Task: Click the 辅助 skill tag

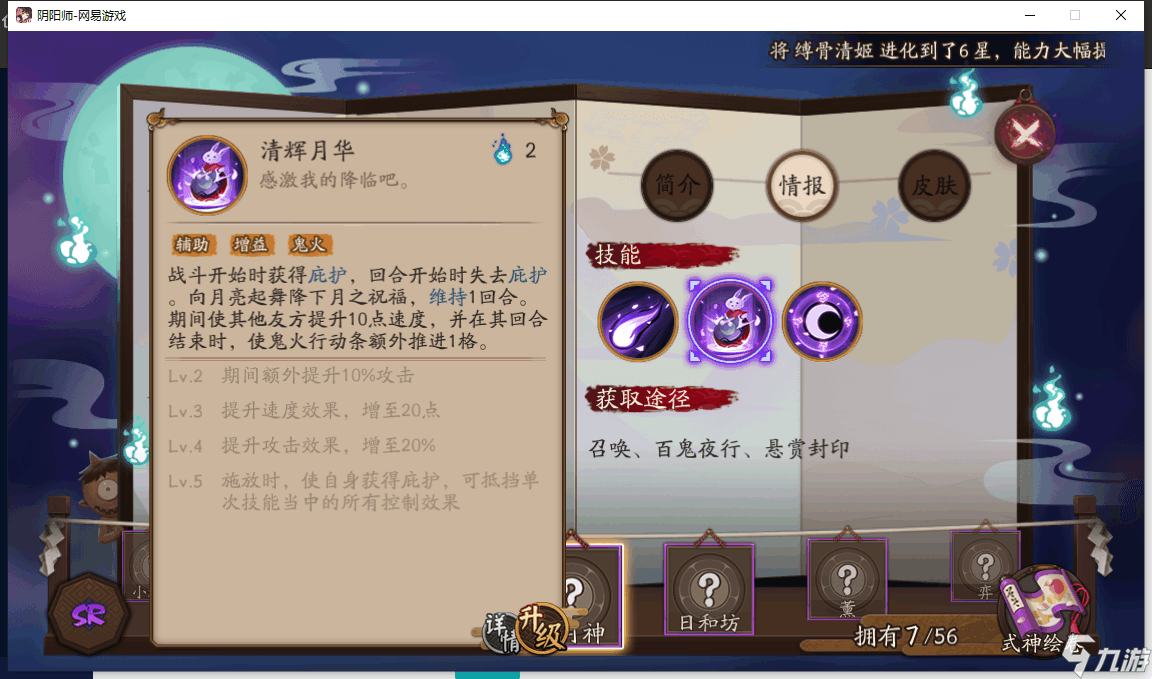Action: click(192, 244)
